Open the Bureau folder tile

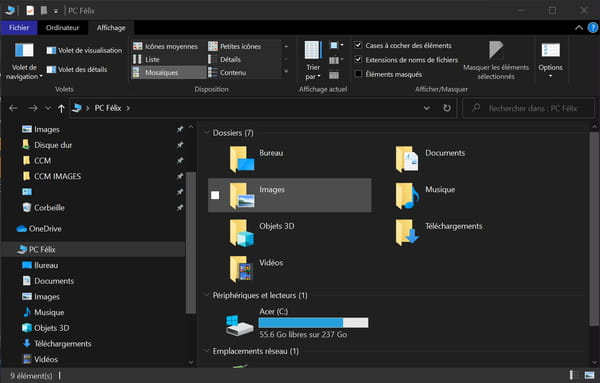289,158
